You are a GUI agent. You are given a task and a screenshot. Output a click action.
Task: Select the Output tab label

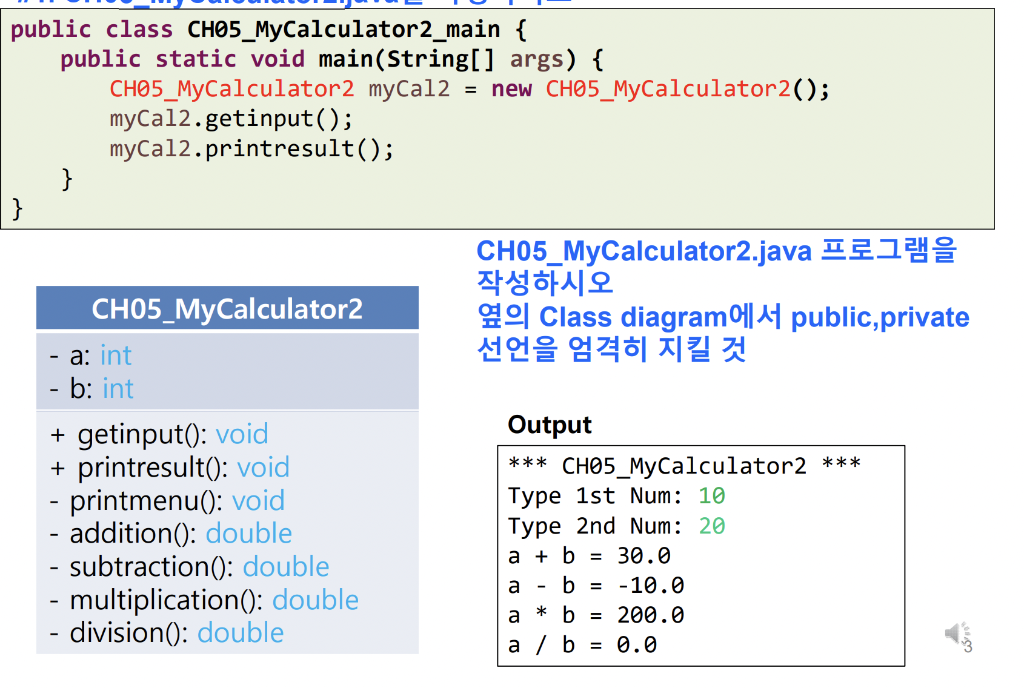click(x=549, y=425)
